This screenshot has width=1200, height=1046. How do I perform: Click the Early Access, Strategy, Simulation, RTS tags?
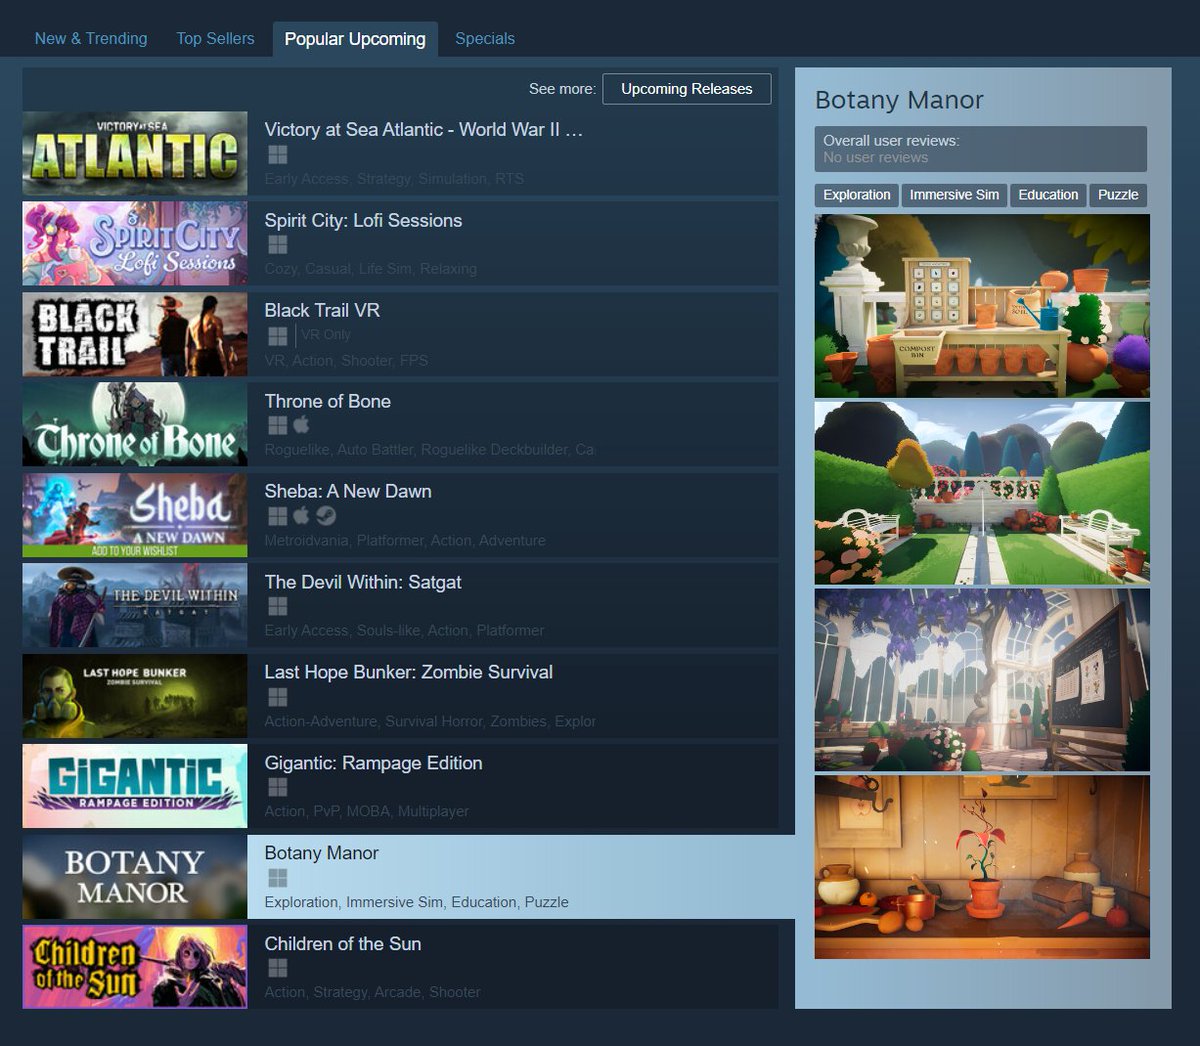tap(394, 179)
